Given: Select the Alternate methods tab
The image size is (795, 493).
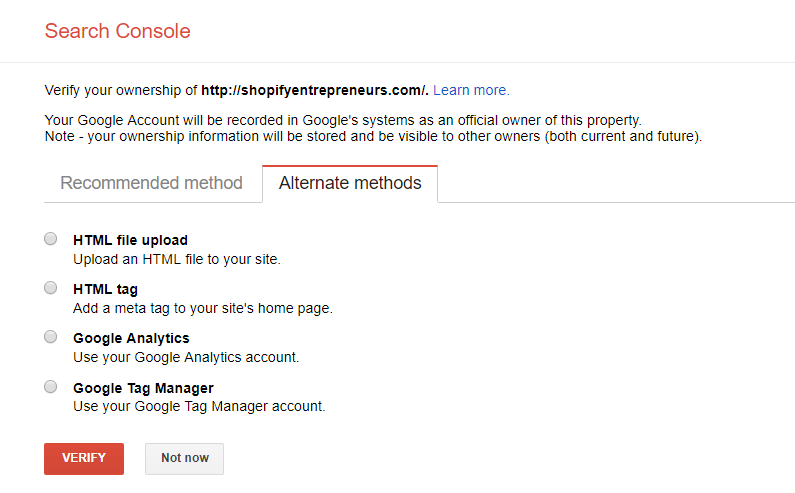Looking at the screenshot, I should (350, 183).
